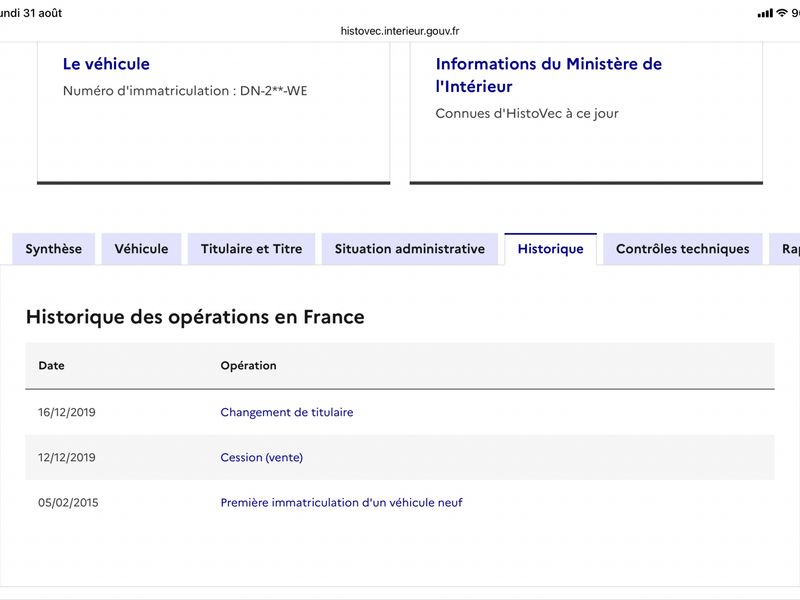Click the Opération column header

click(x=248, y=365)
